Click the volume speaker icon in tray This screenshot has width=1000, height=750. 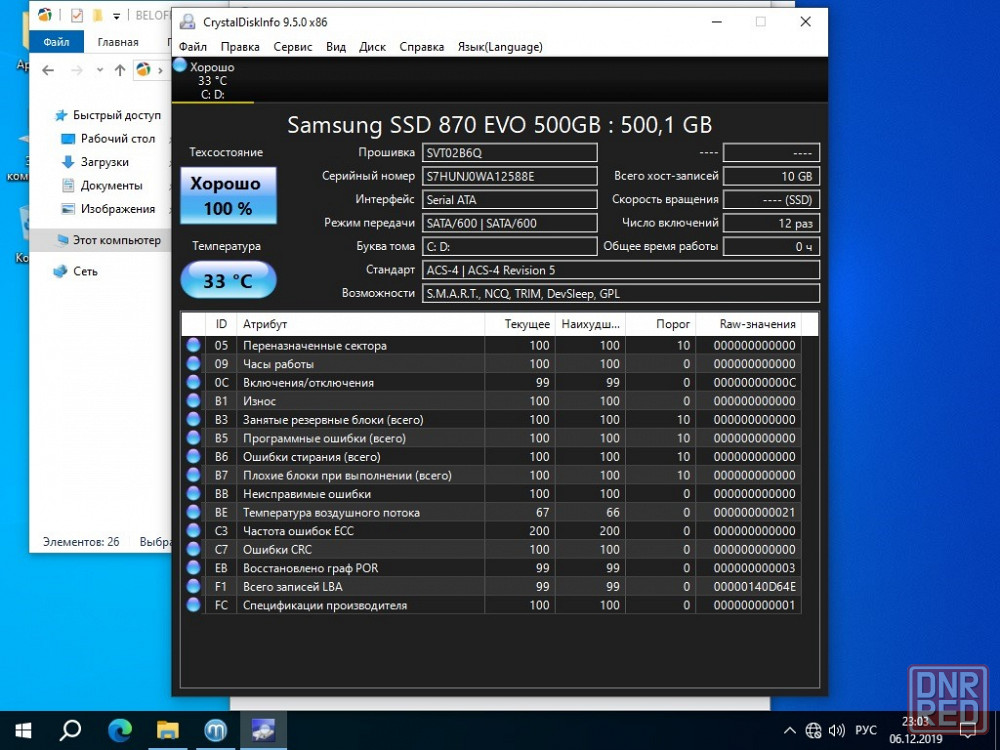(838, 730)
